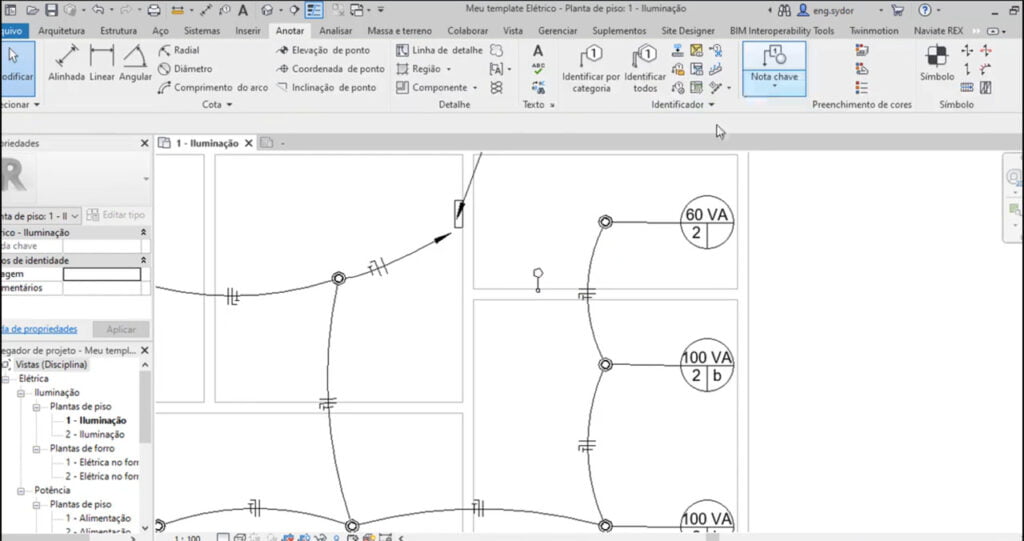1024x541 pixels.
Task: Open the Texto panel dialog launcher arrow
Action: point(552,105)
